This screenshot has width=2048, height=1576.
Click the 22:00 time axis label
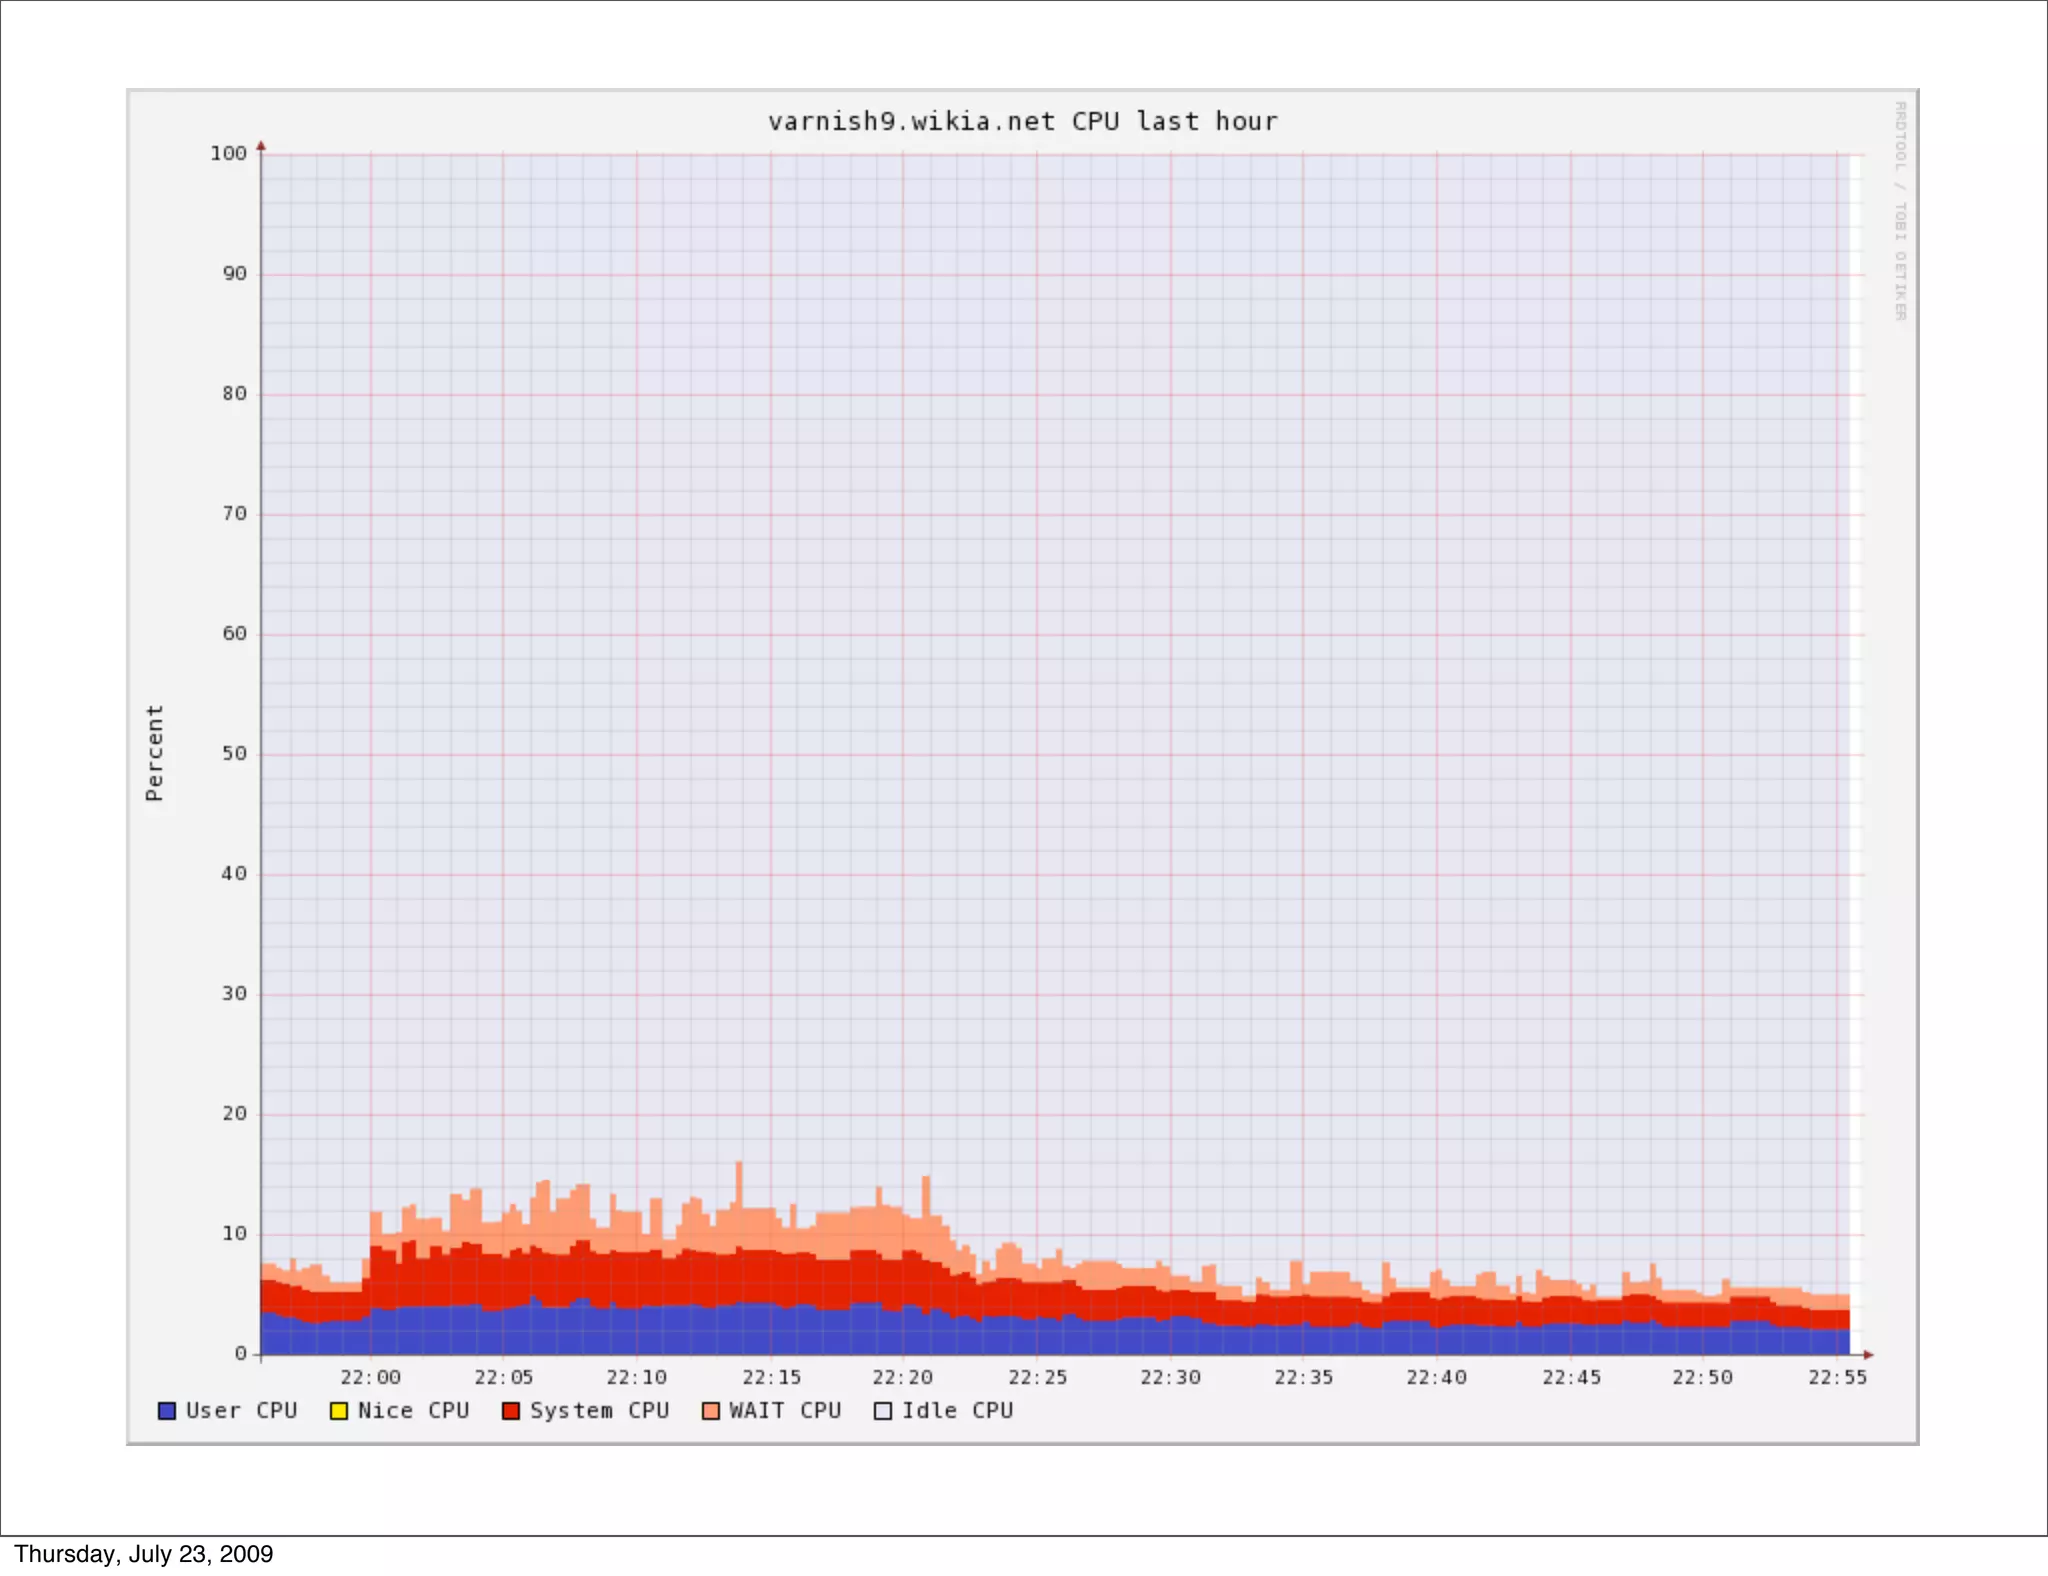pos(370,1378)
